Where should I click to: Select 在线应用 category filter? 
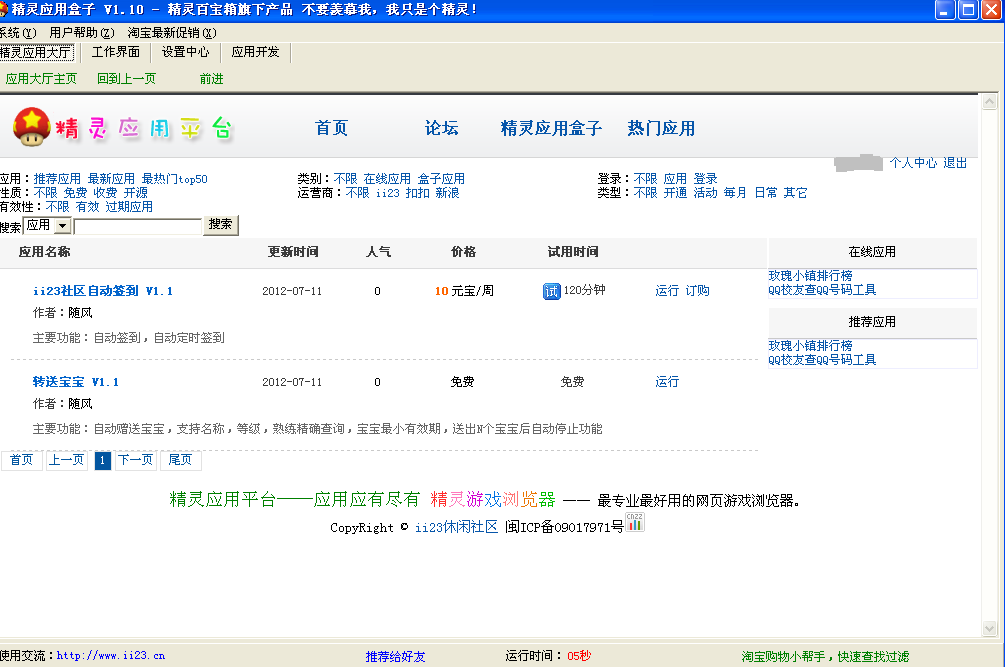[387, 179]
